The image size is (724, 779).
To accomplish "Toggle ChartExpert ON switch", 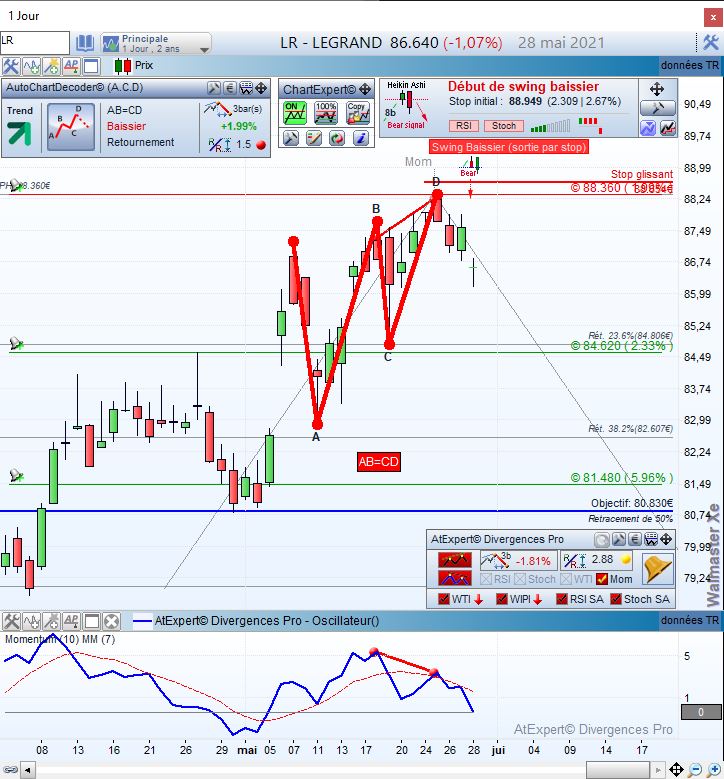I will point(295,113).
